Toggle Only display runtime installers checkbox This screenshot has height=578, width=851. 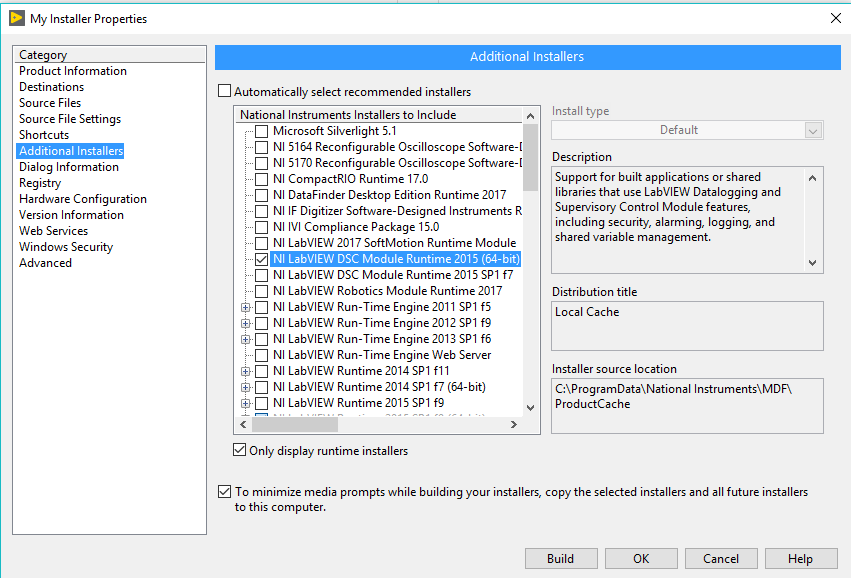(240, 451)
